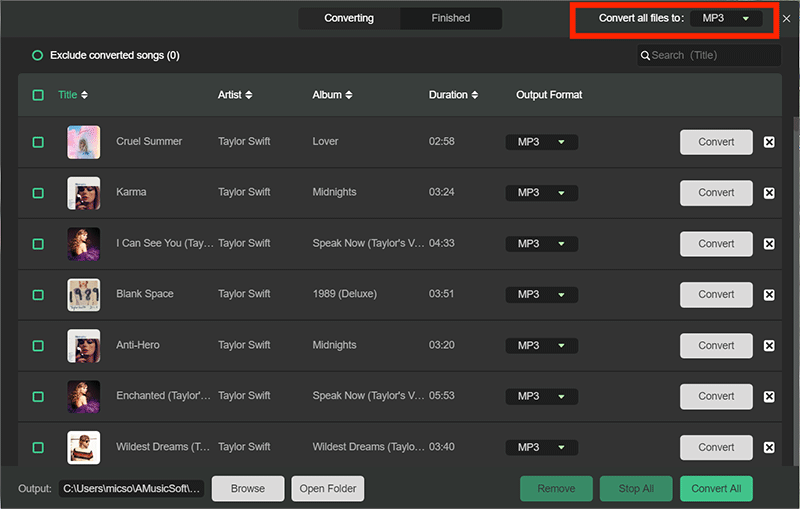Open output format dropdown for Blank Space
800x509 pixels.
pos(542,295)
